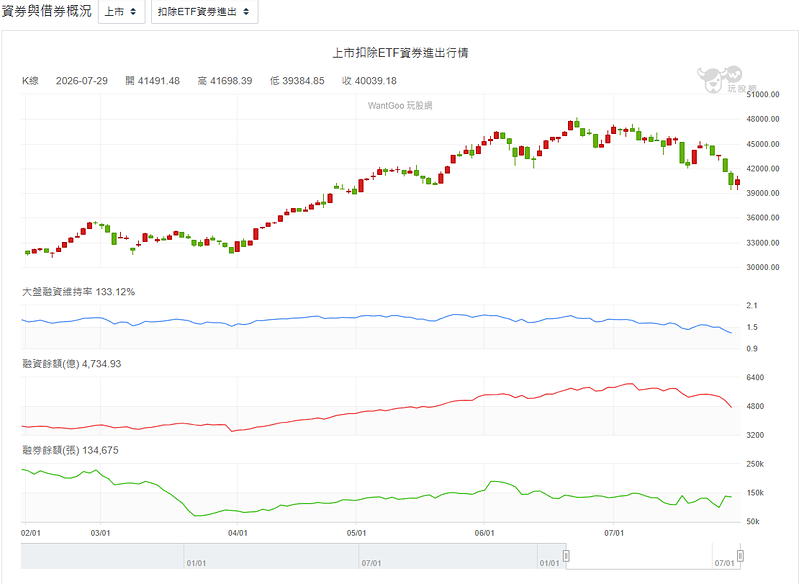The width and height of the screenshot is (799, 584).
Task: Click the last candlestick on the K-line chart
Action: [x=737, y=182]
